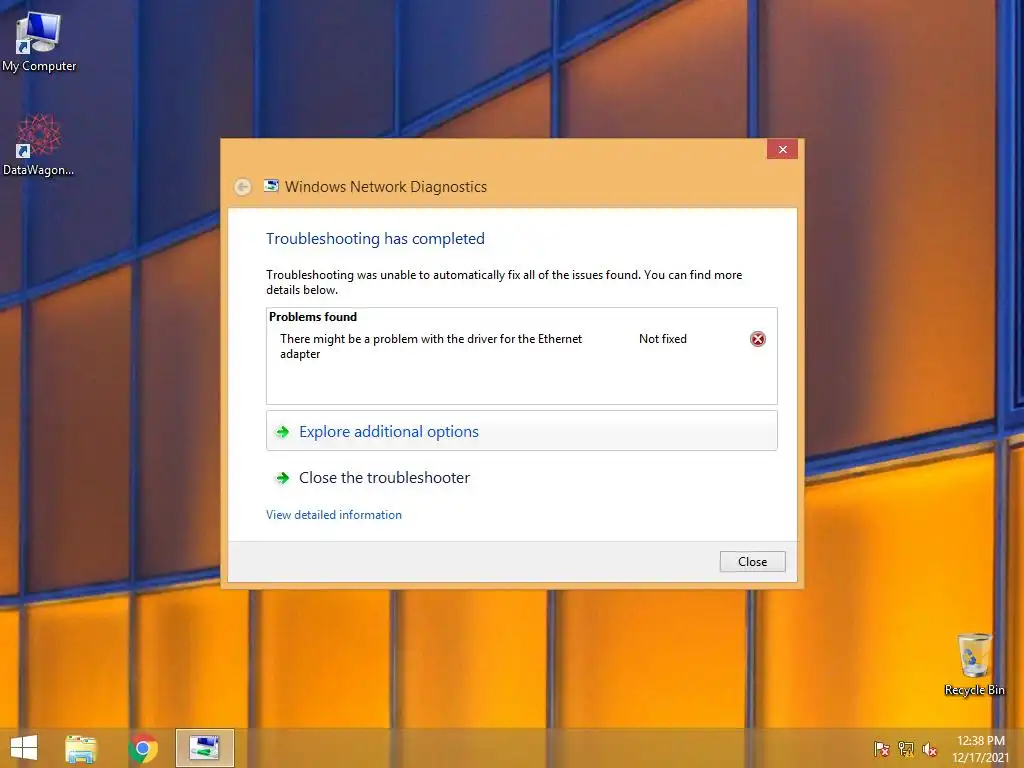Viewport: 1024px width, 768px height.
Task: Open View detailed information link
Action: click(x=334, y=515)
